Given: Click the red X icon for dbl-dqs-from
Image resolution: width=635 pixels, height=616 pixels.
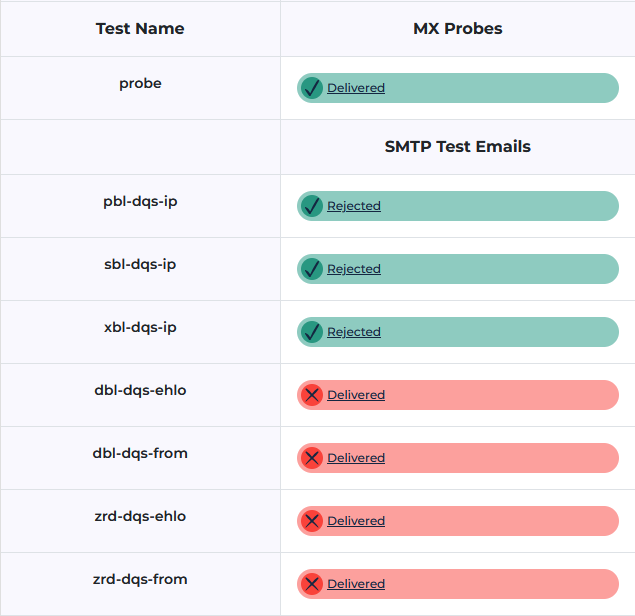Looking at the screenshot, I should coord(311,458).
